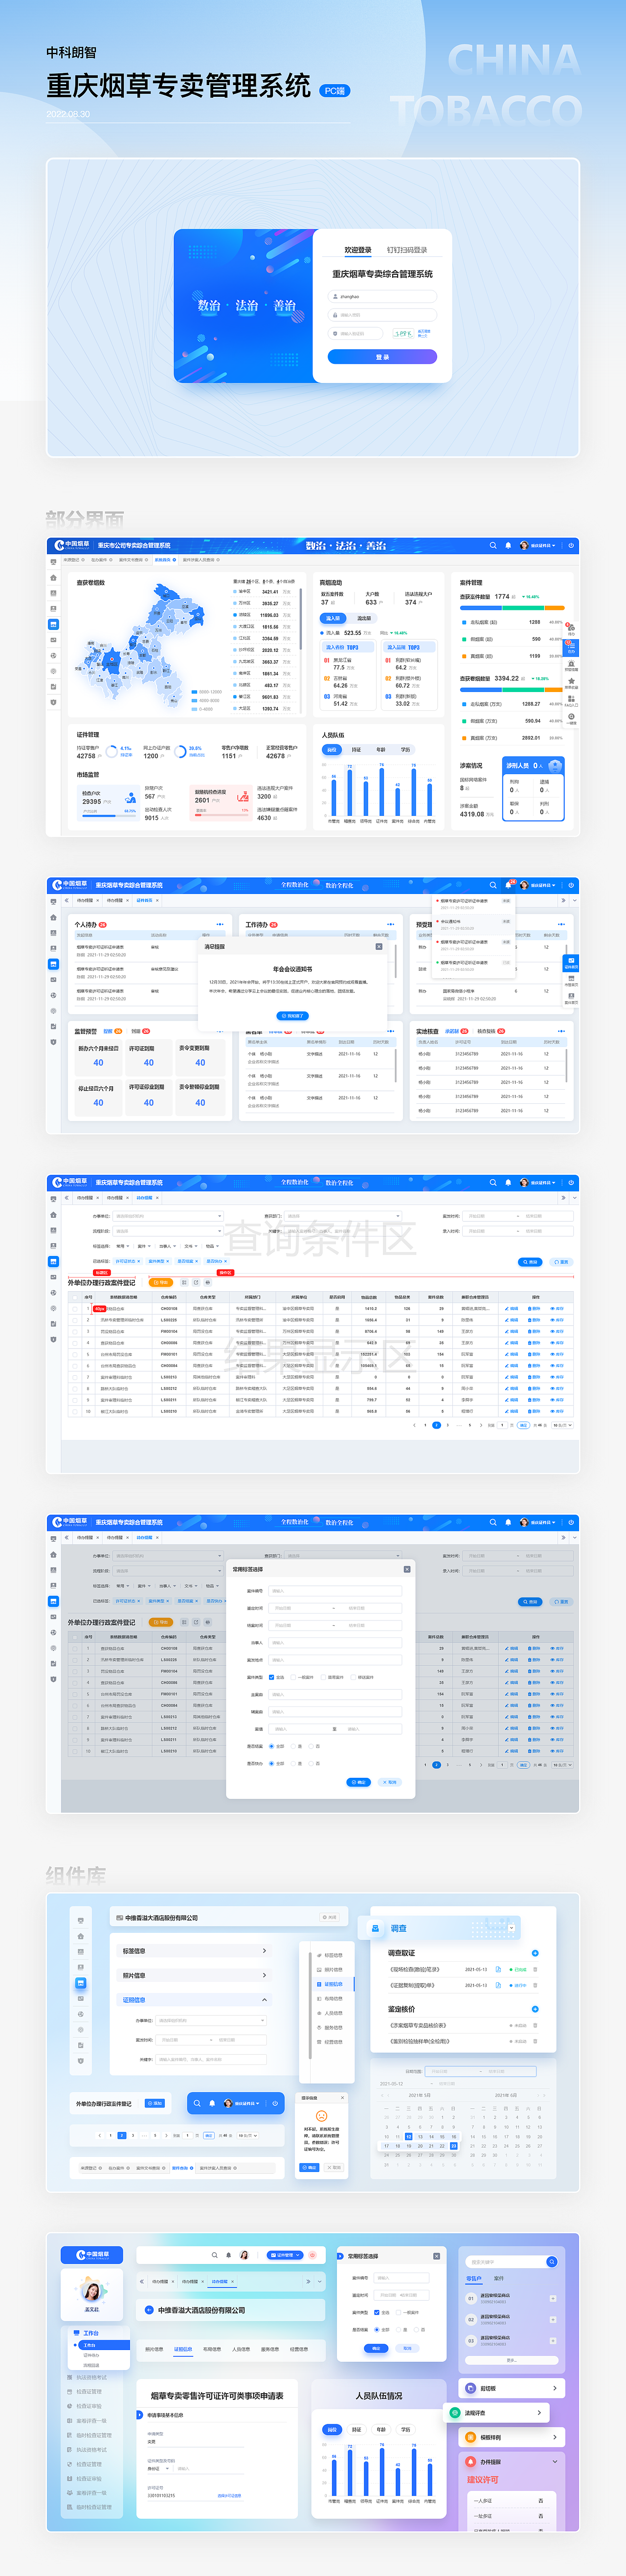
Task: Close the 提示信息 dialog with its X
Action: click(342, 2098)
